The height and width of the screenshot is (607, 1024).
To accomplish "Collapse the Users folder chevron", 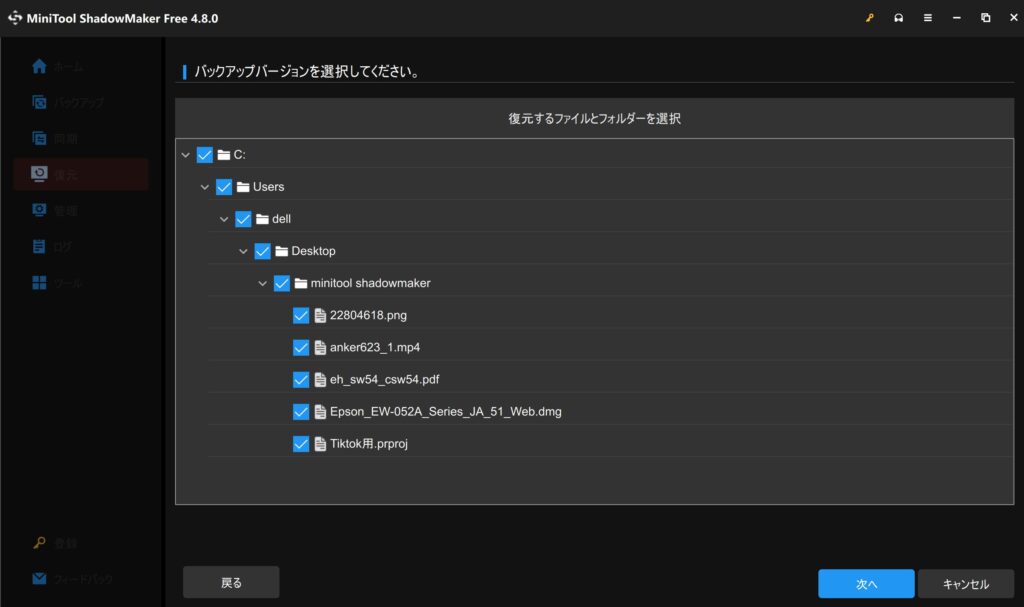I will (x=205, y=187).
